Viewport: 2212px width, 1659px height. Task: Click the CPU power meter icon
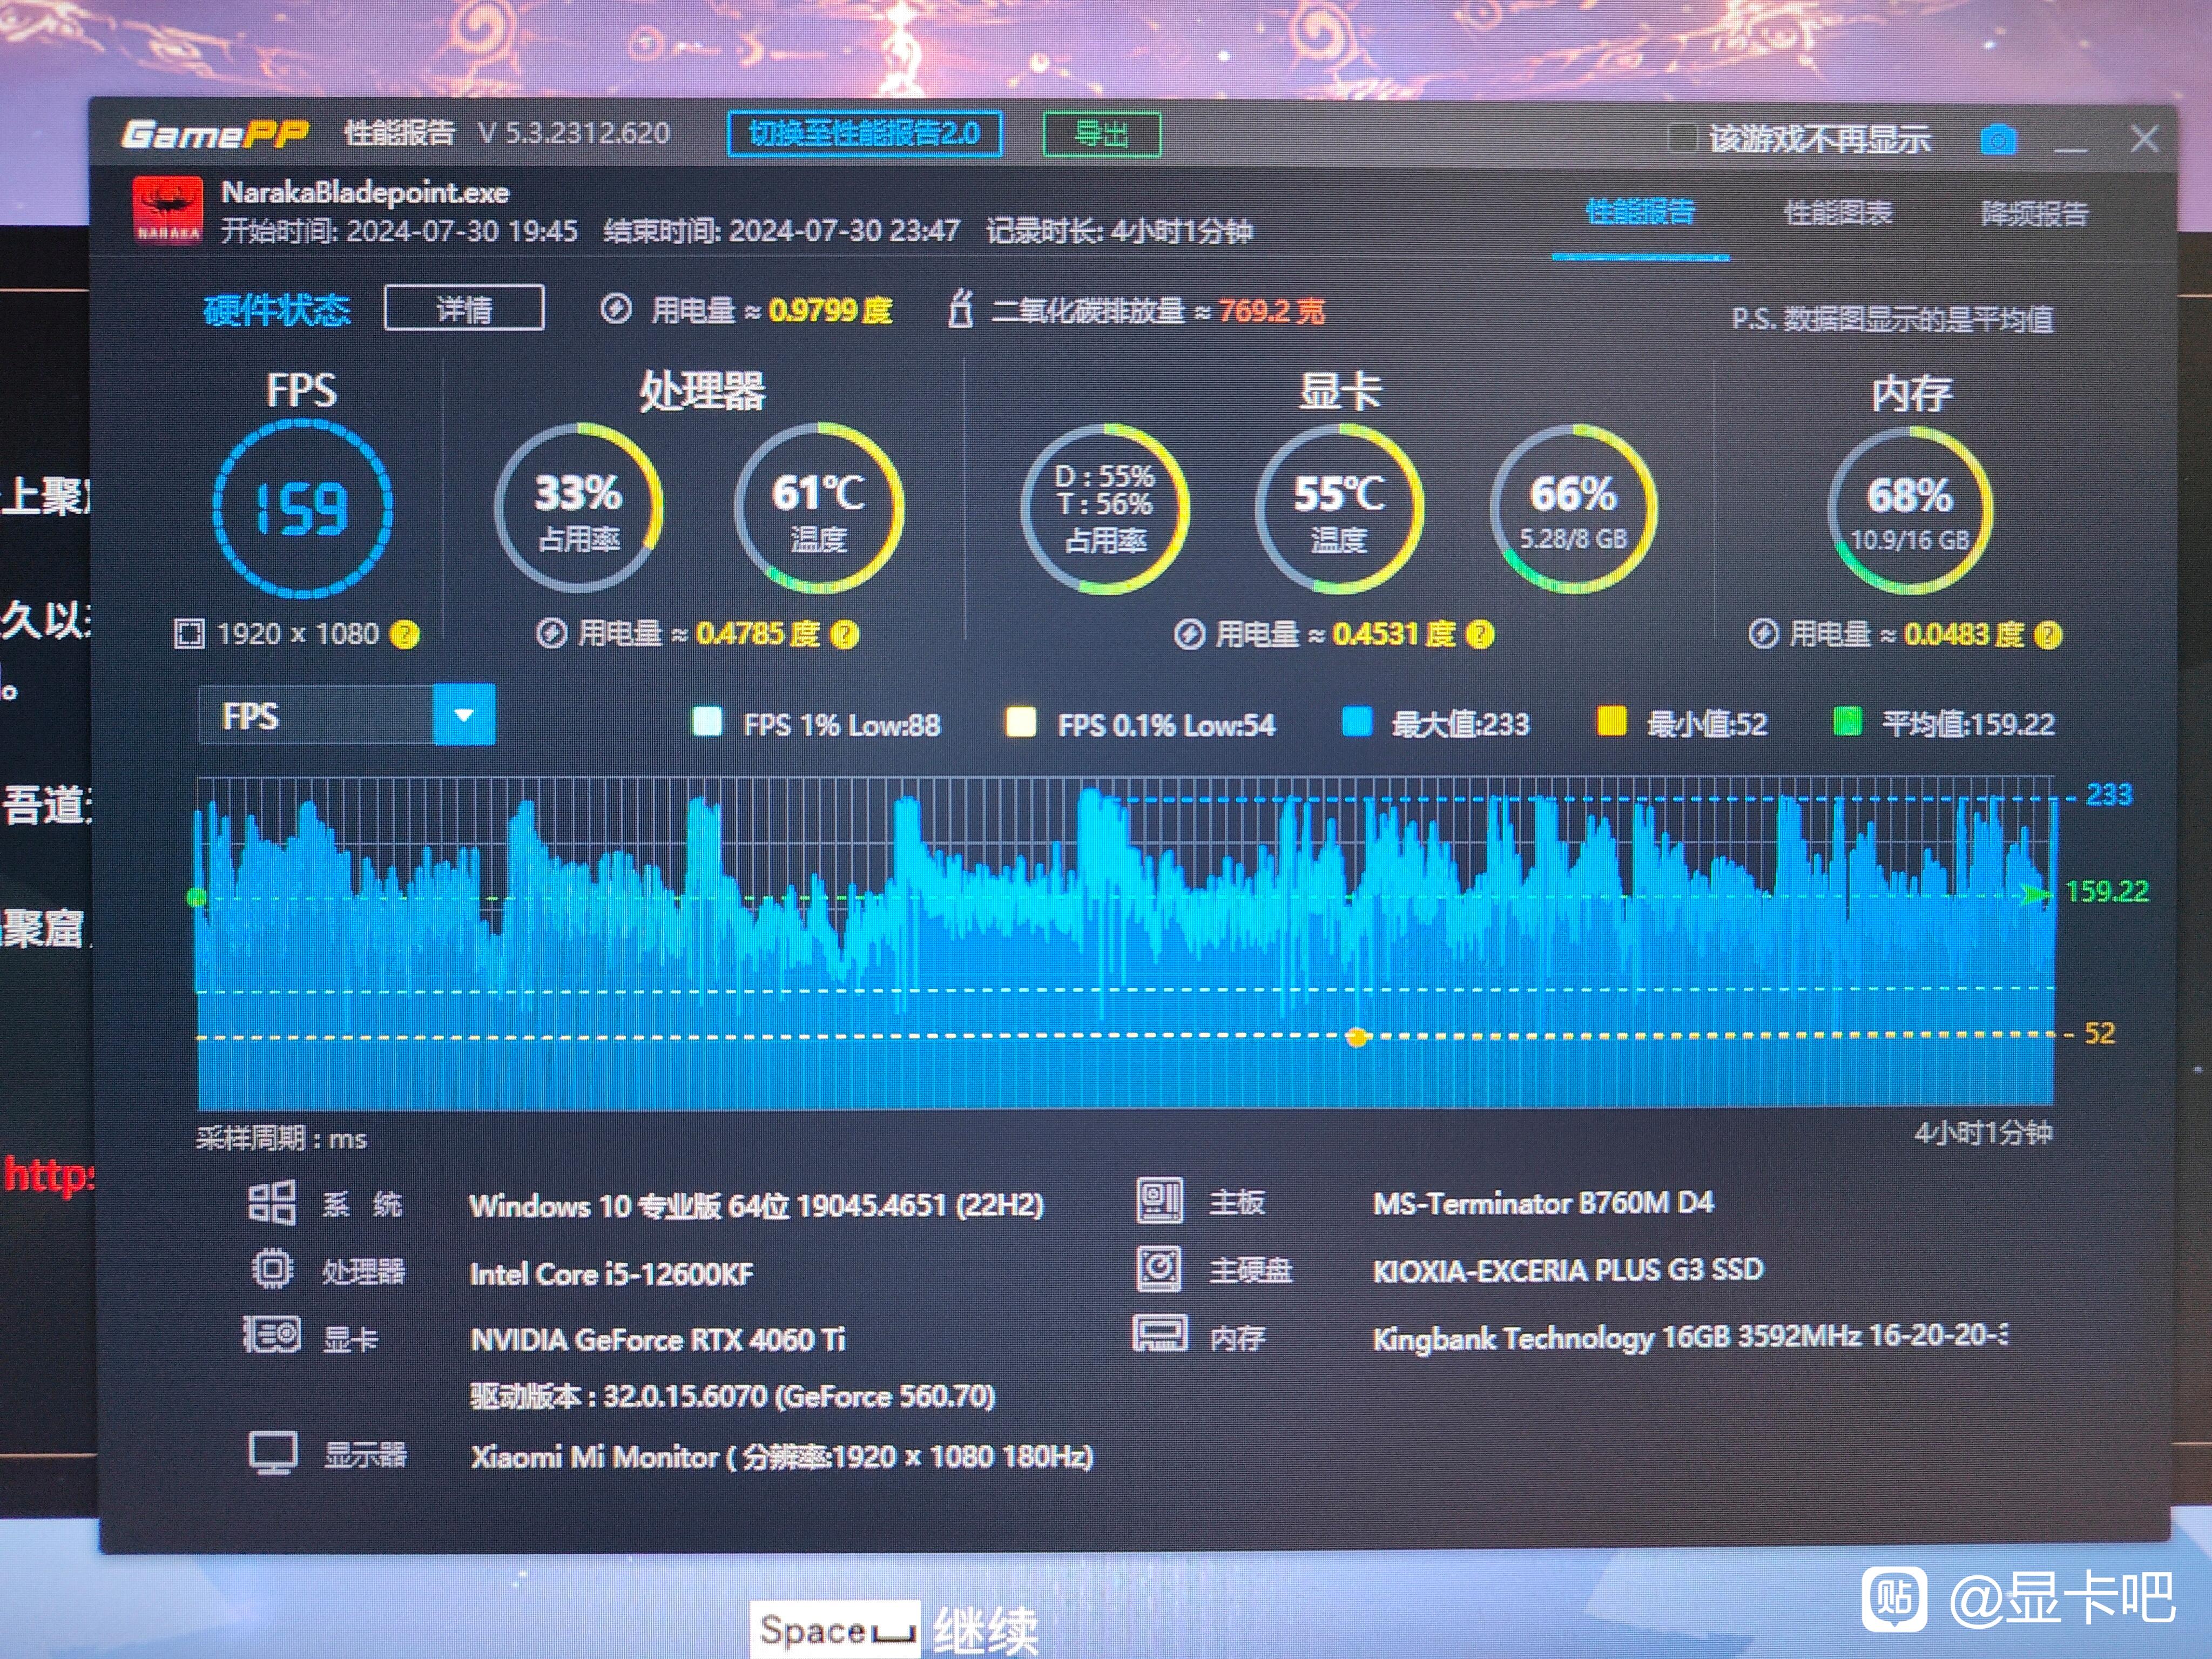pyautogui.click(x=551, y=633)
